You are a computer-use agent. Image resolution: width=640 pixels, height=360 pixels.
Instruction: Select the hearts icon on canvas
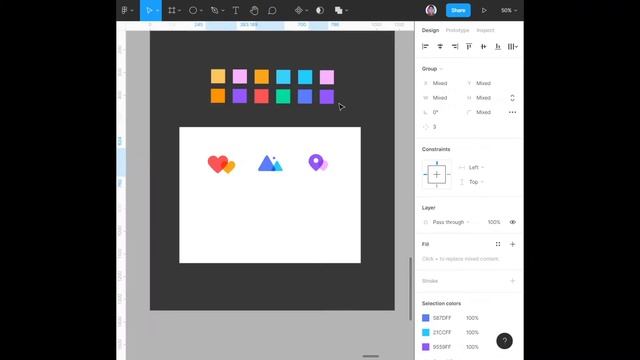point(221,164)
